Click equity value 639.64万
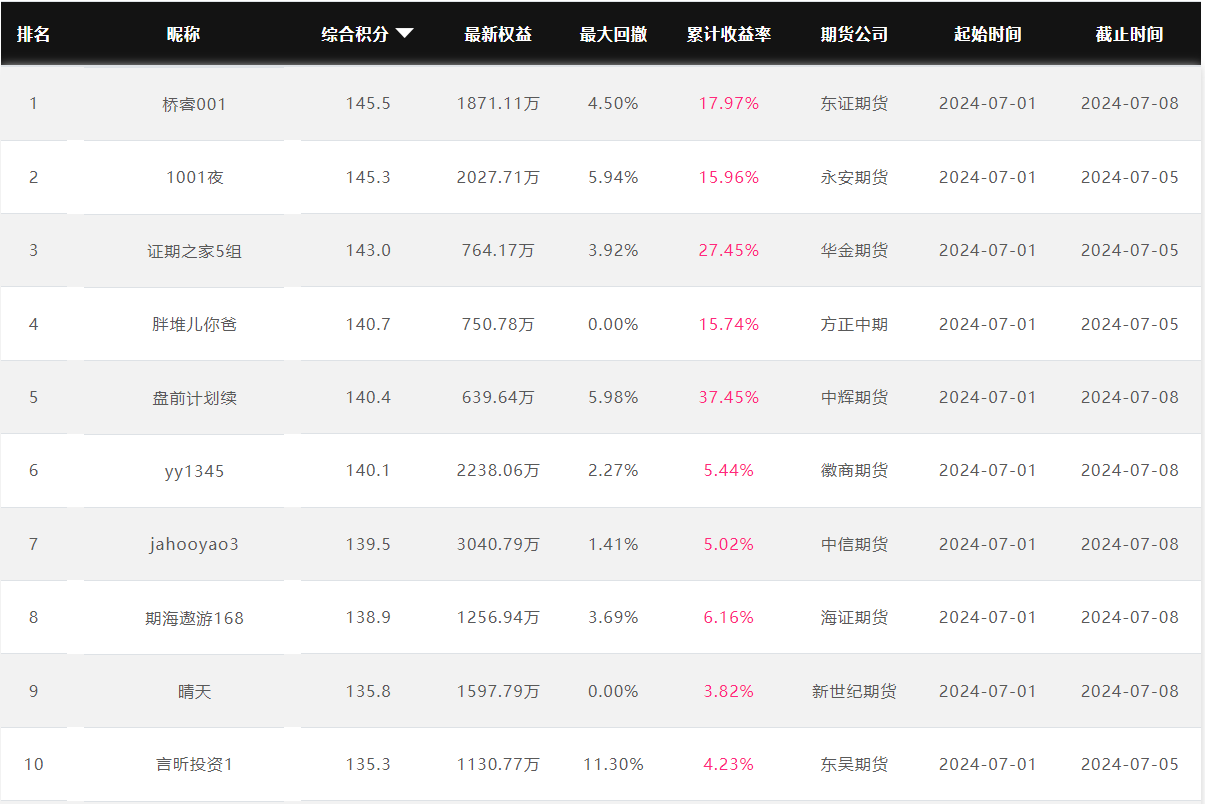 (498, 397)
